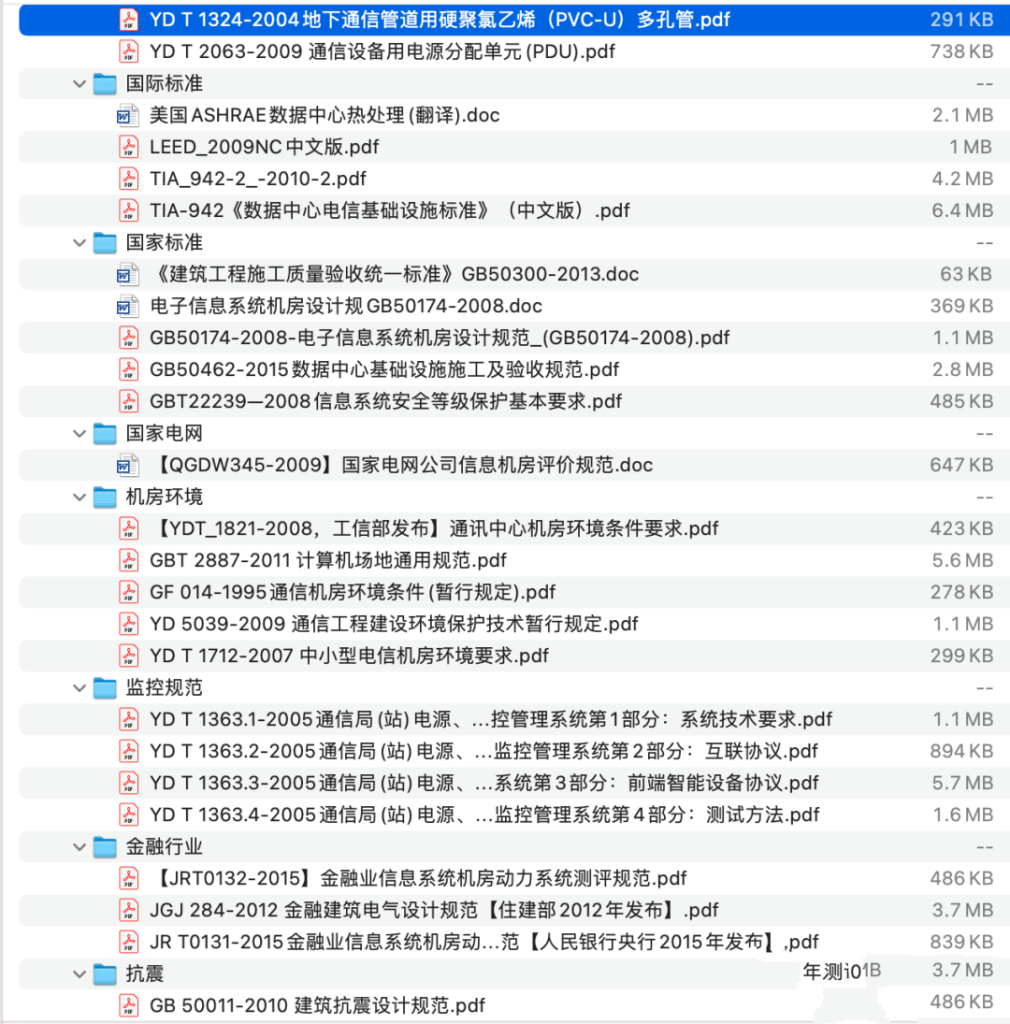The height and width of the screenshot is (1024, 1010).
Task: Click the PDF icon beside LEED_2009NC 中文版
Action: (129, 147)
